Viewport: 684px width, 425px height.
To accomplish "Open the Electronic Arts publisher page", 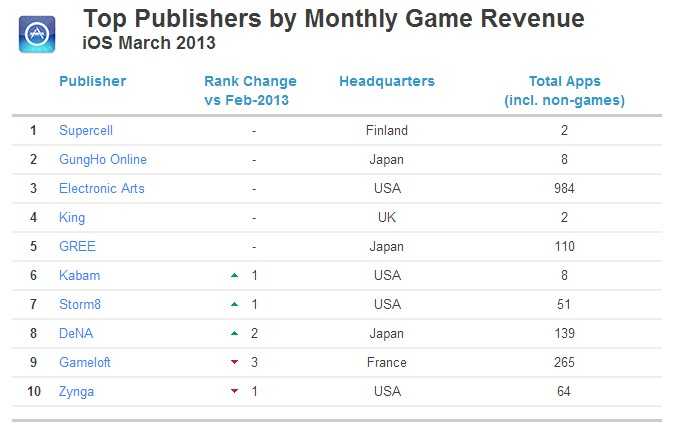I will tap(103, 188).
